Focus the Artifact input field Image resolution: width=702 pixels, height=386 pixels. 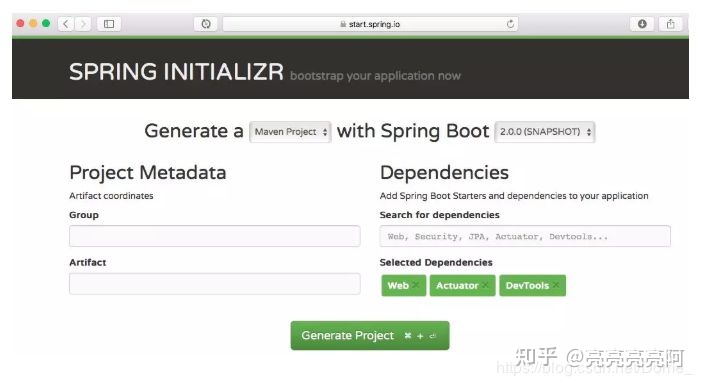[x=214, y=283]
